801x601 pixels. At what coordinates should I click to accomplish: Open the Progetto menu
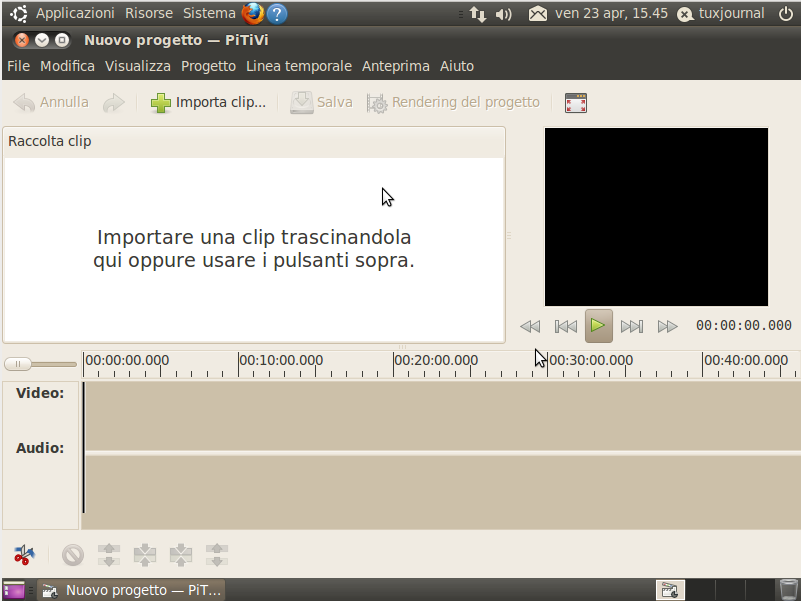[208, 66]
